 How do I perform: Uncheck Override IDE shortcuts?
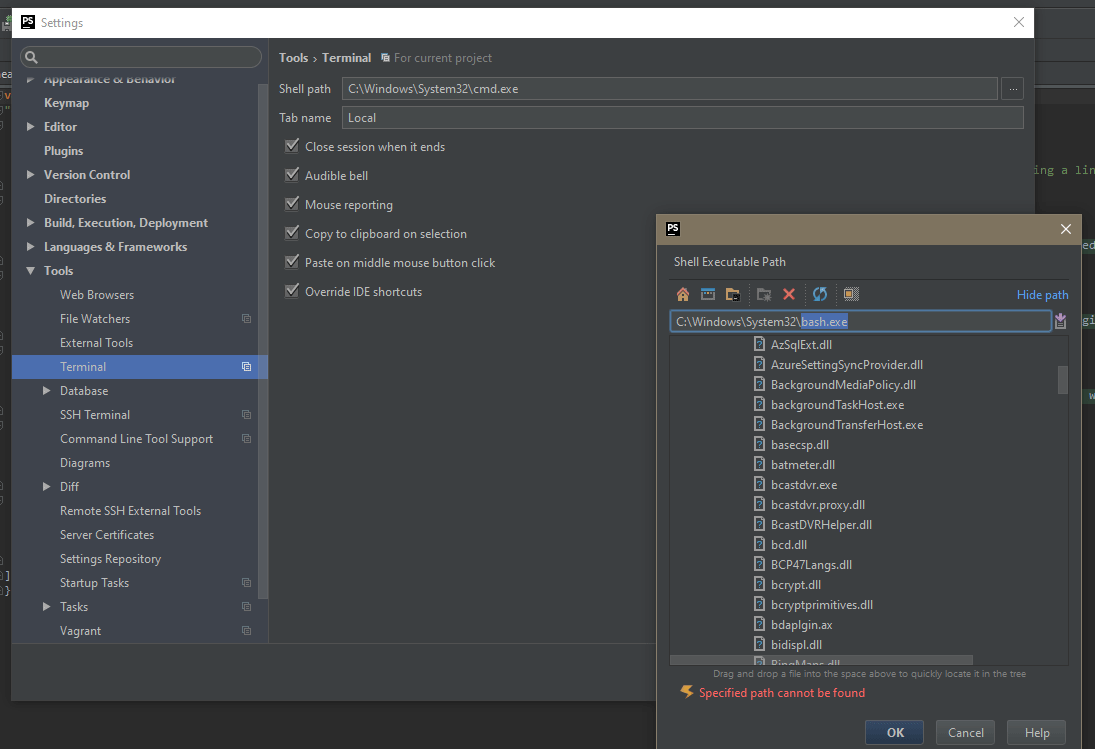pyautogui.click(x=292, y=291)
